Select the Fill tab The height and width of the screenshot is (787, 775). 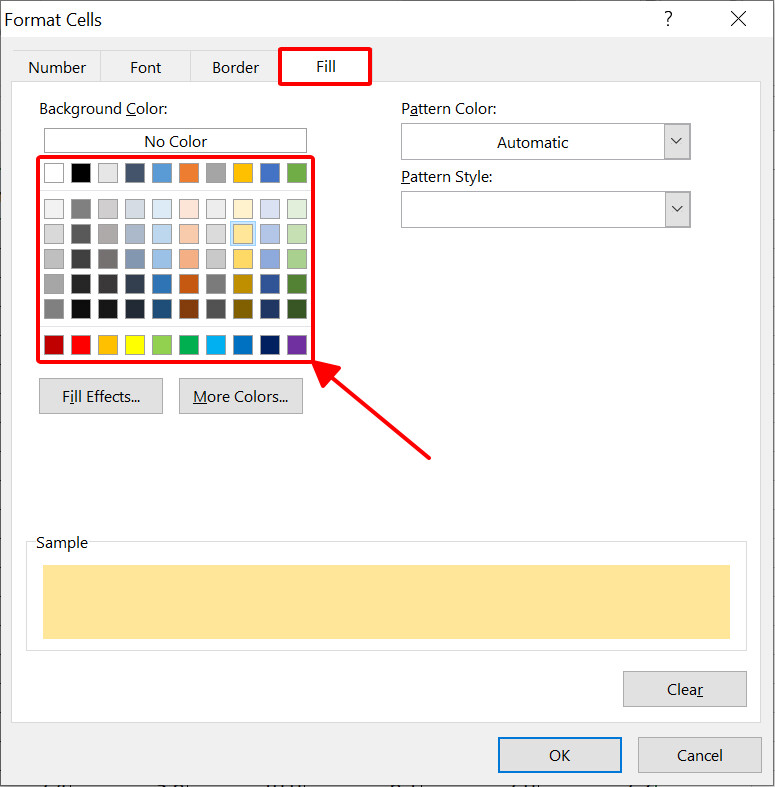click(325, 66)
